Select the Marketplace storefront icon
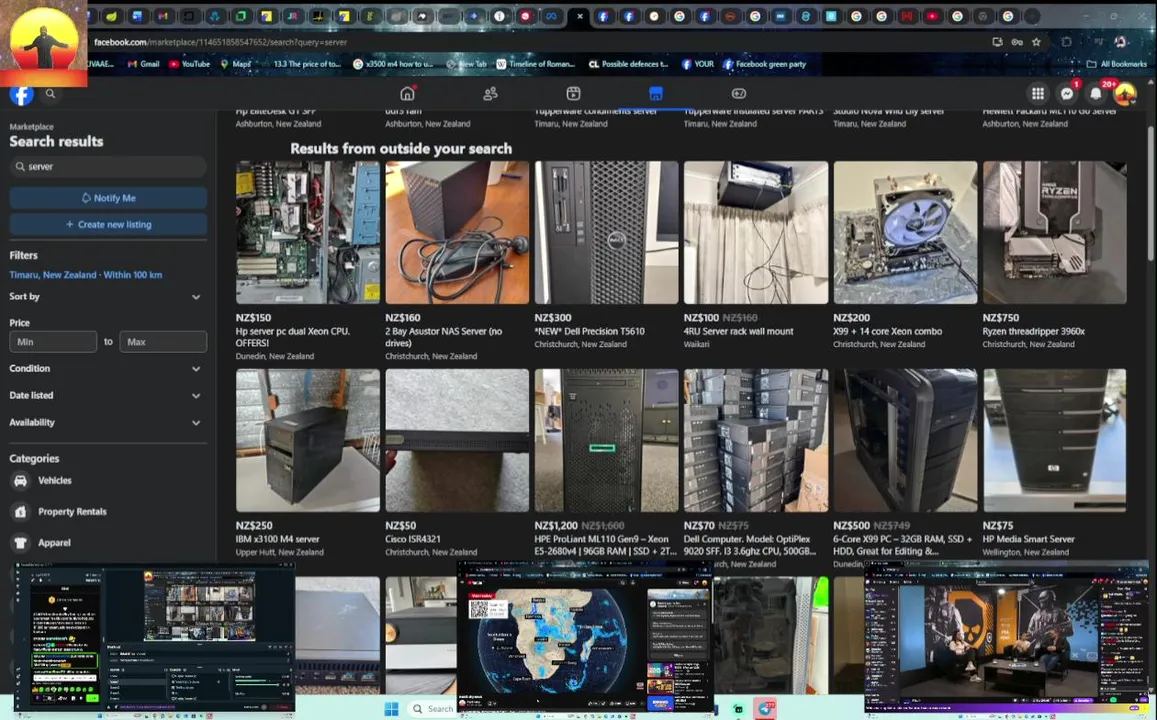 coord(655,94)
